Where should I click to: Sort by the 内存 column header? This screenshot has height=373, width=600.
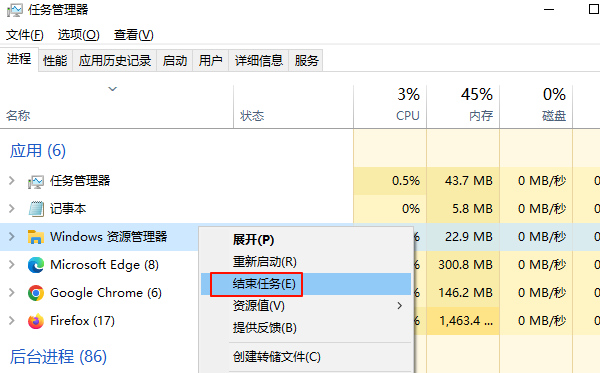tap(463, 107)
